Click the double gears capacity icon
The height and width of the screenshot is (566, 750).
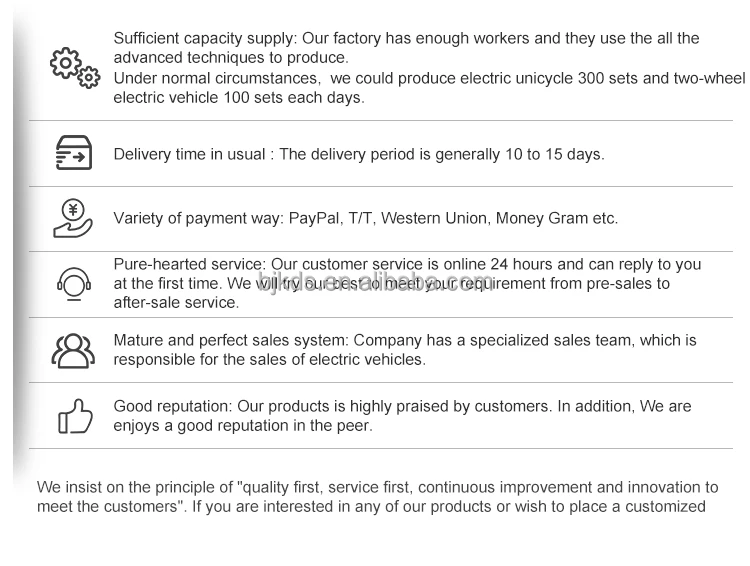pos(75,67)
